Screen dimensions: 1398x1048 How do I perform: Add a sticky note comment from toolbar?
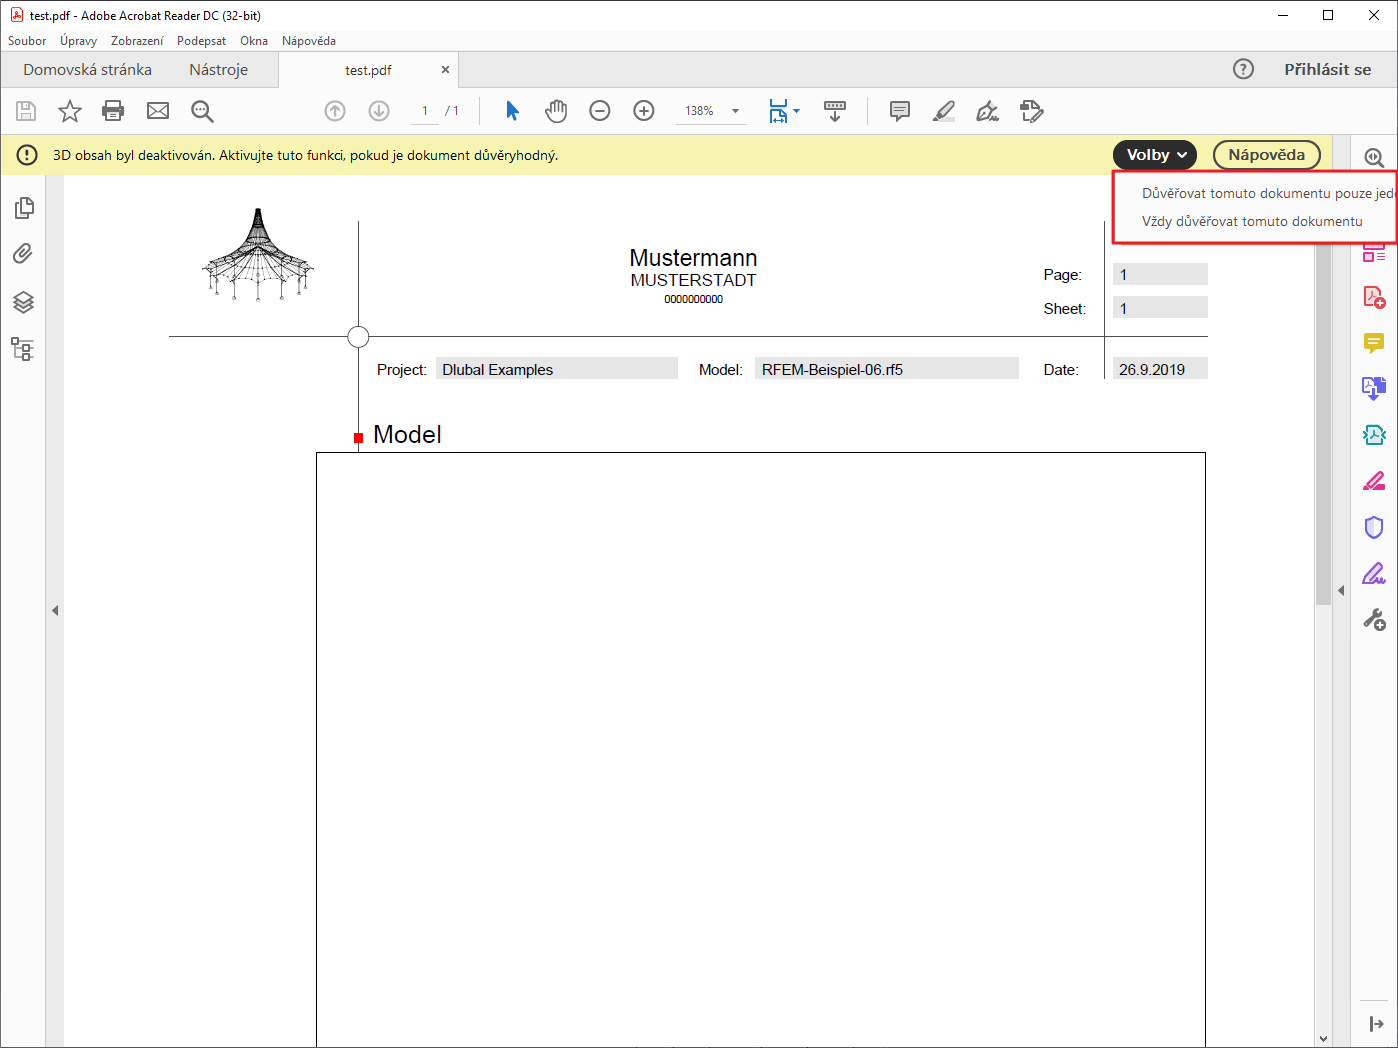click(900, 111)
